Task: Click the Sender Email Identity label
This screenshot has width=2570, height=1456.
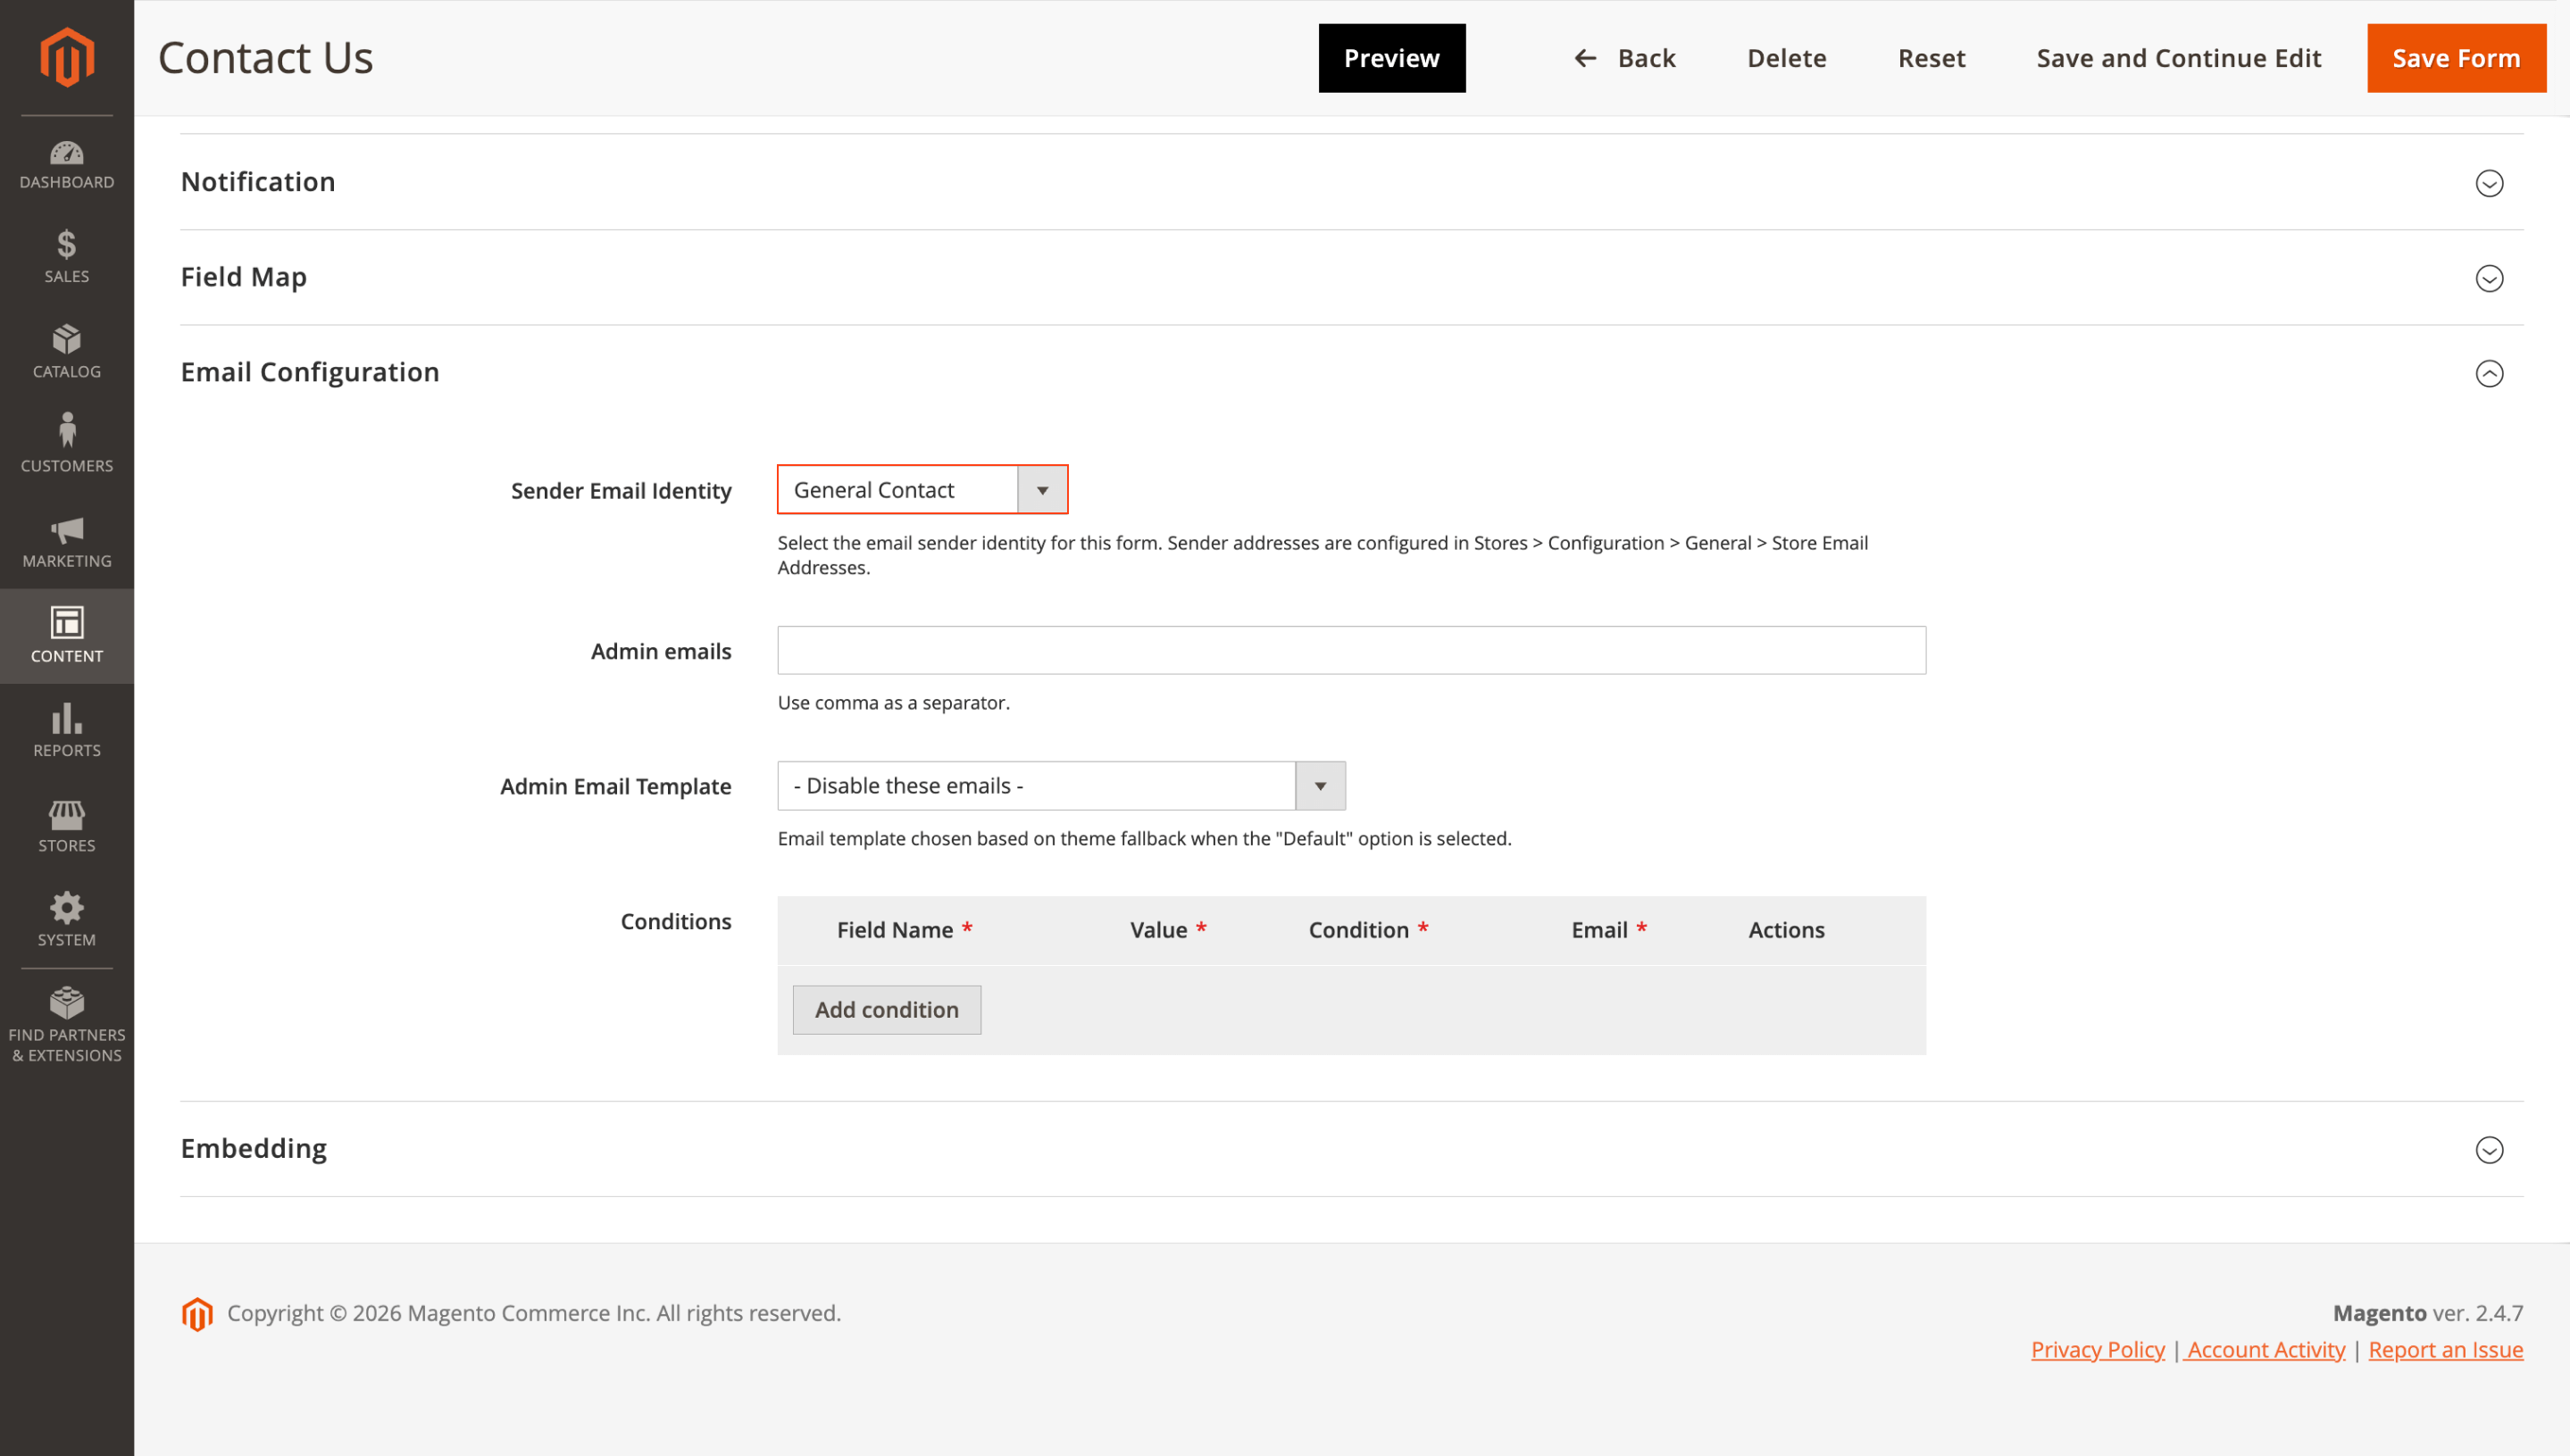Action: click(621, 491)
